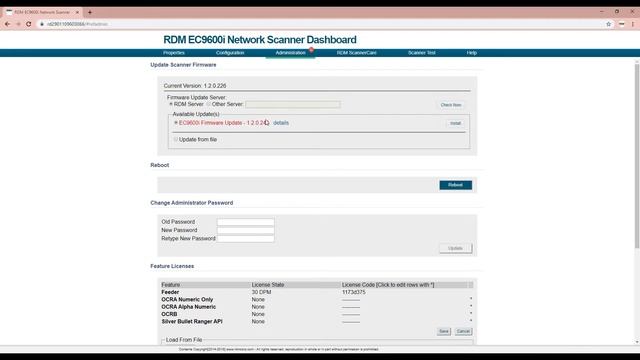Viewport: 640px width, 360px height.
Task: Select the Other Server radio button
Action: (209, 104)
